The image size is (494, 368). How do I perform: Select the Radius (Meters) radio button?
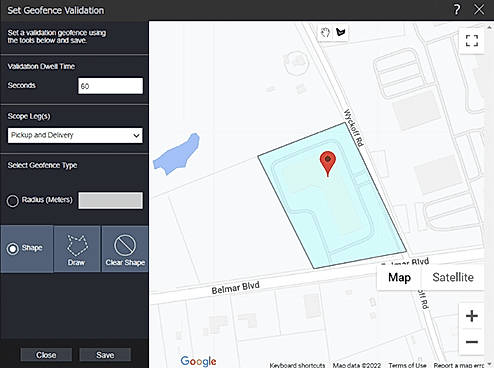pyautogui.click(x=13, y=201)
